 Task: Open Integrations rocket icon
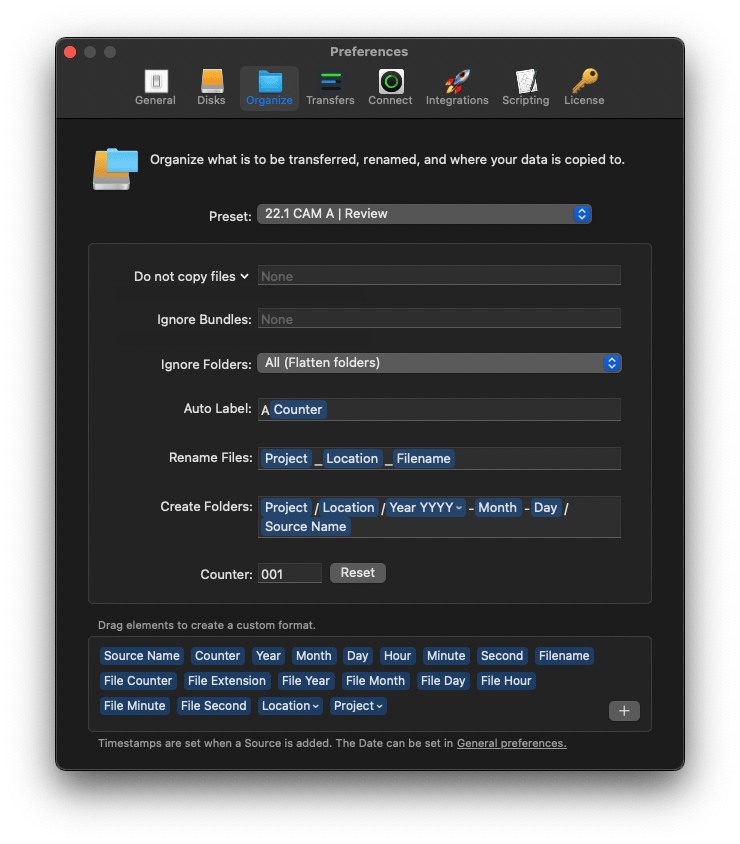457,87
